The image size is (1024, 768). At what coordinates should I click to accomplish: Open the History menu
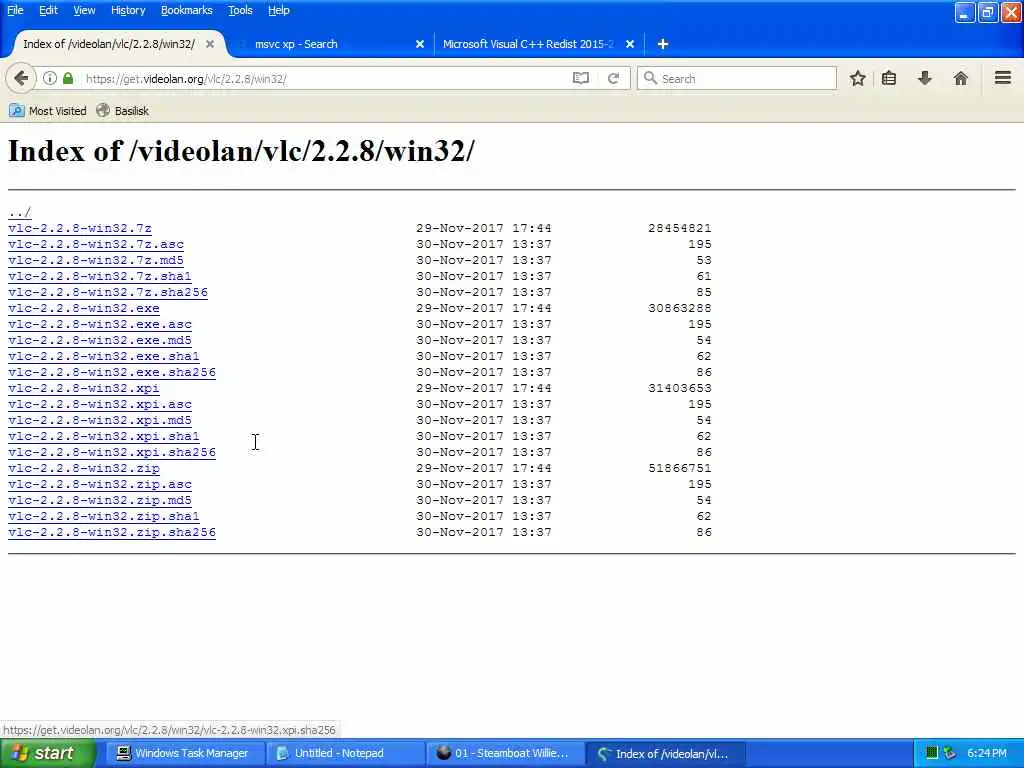pos(128,10)
